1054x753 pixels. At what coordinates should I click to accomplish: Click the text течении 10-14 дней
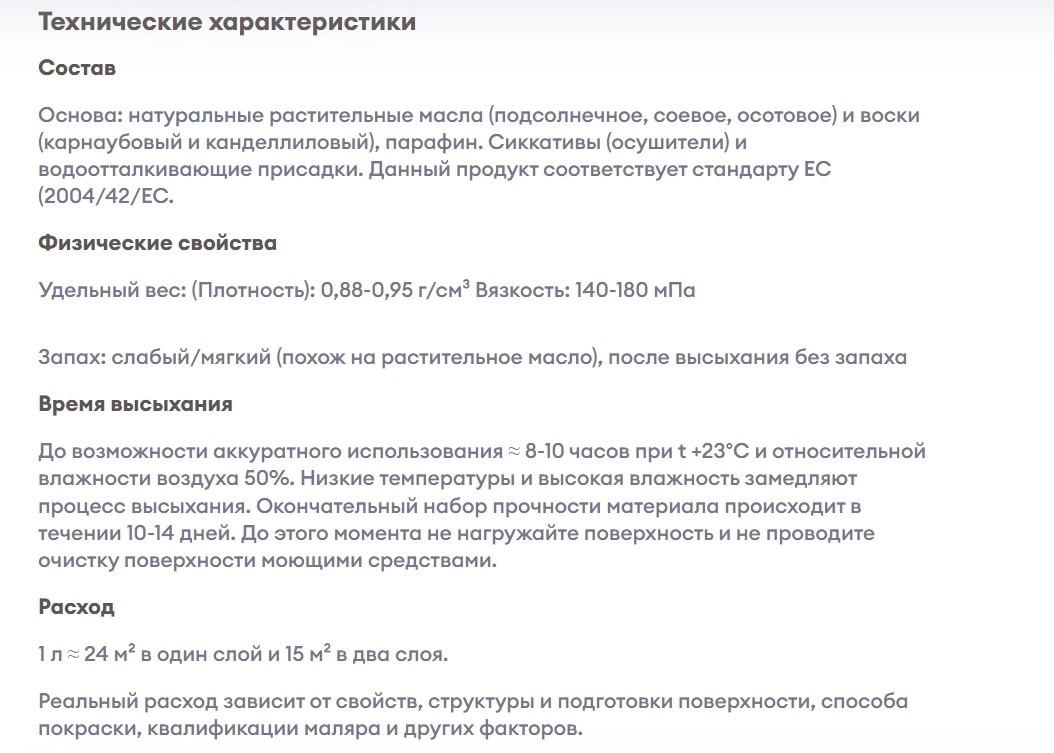coord(136,533)
